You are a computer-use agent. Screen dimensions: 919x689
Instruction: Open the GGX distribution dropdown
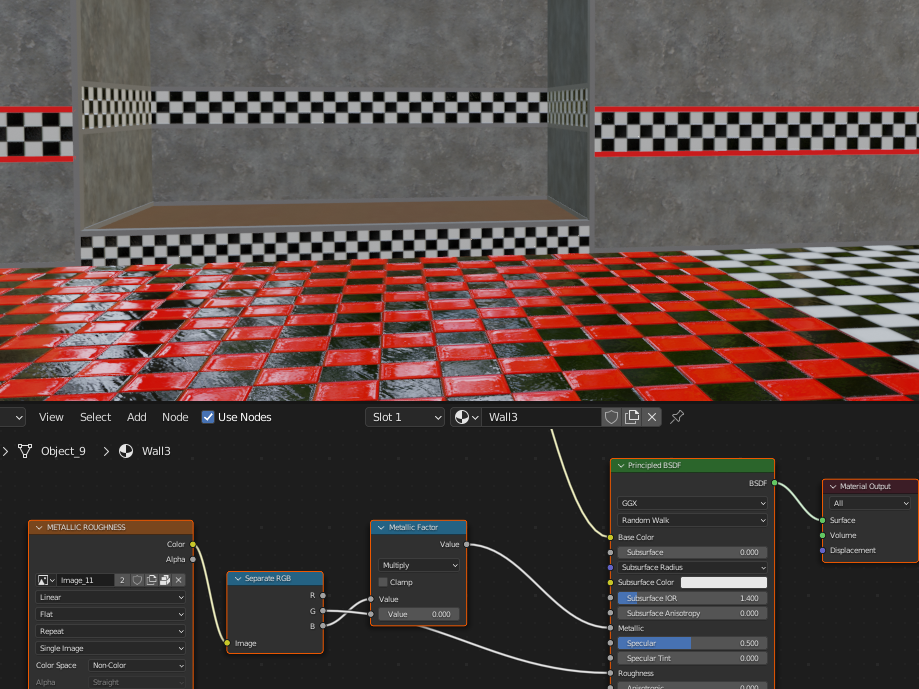692,503
